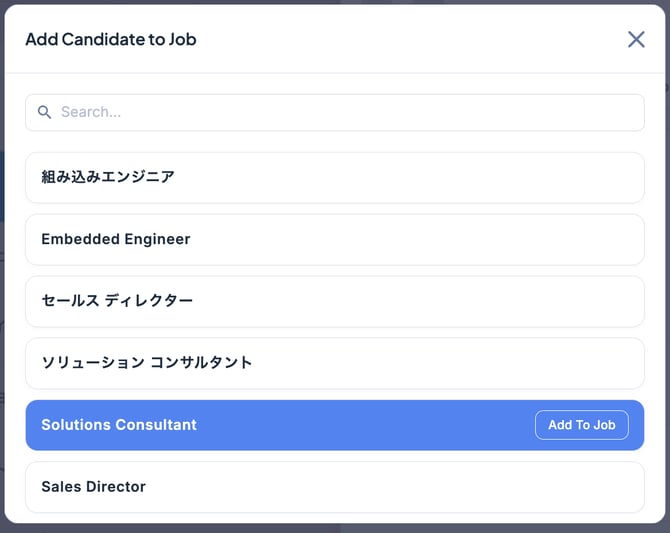Choose the Sales Director job
This screenshot has height=533, width=670.
[x=334, y=487]
